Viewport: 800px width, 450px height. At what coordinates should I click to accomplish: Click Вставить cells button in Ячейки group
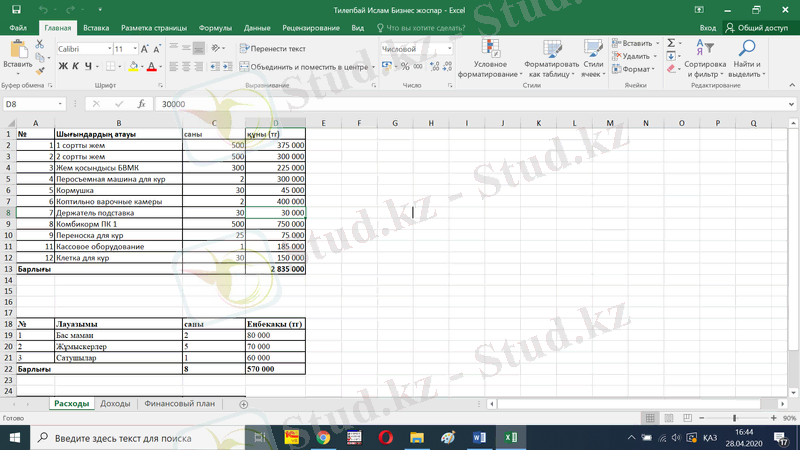[x=633, y=43]
